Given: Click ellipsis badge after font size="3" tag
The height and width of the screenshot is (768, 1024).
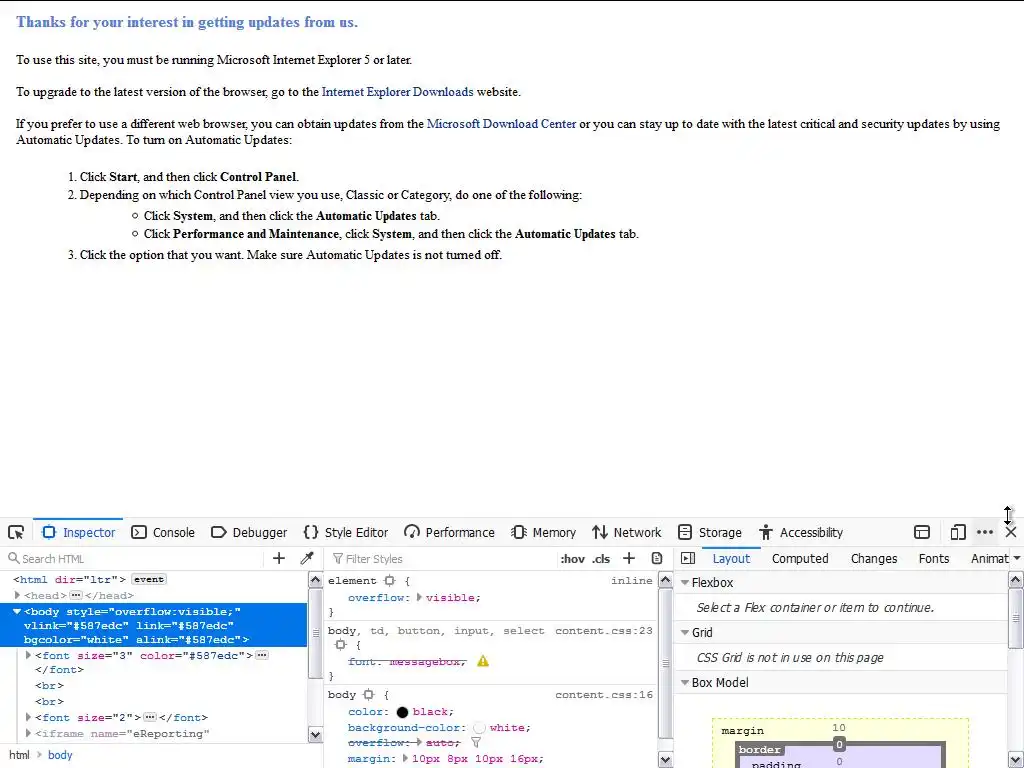Looking at the screenshot, I should tap(262, 655).
